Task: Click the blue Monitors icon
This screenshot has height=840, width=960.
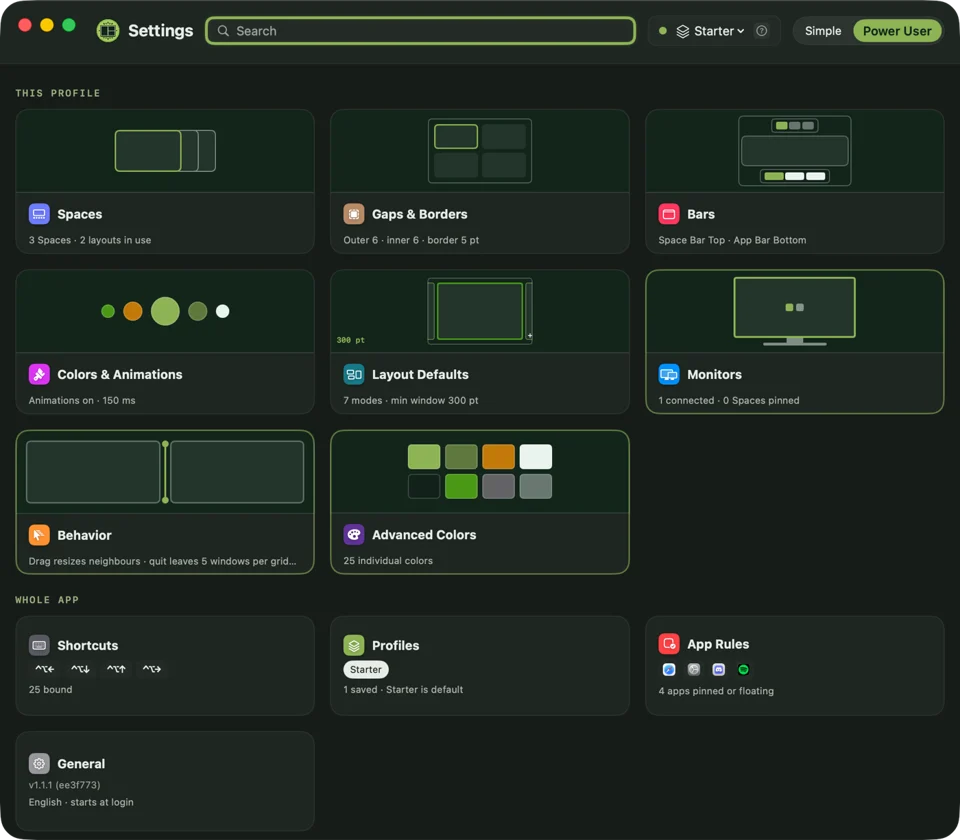Action: click(669, 374)
